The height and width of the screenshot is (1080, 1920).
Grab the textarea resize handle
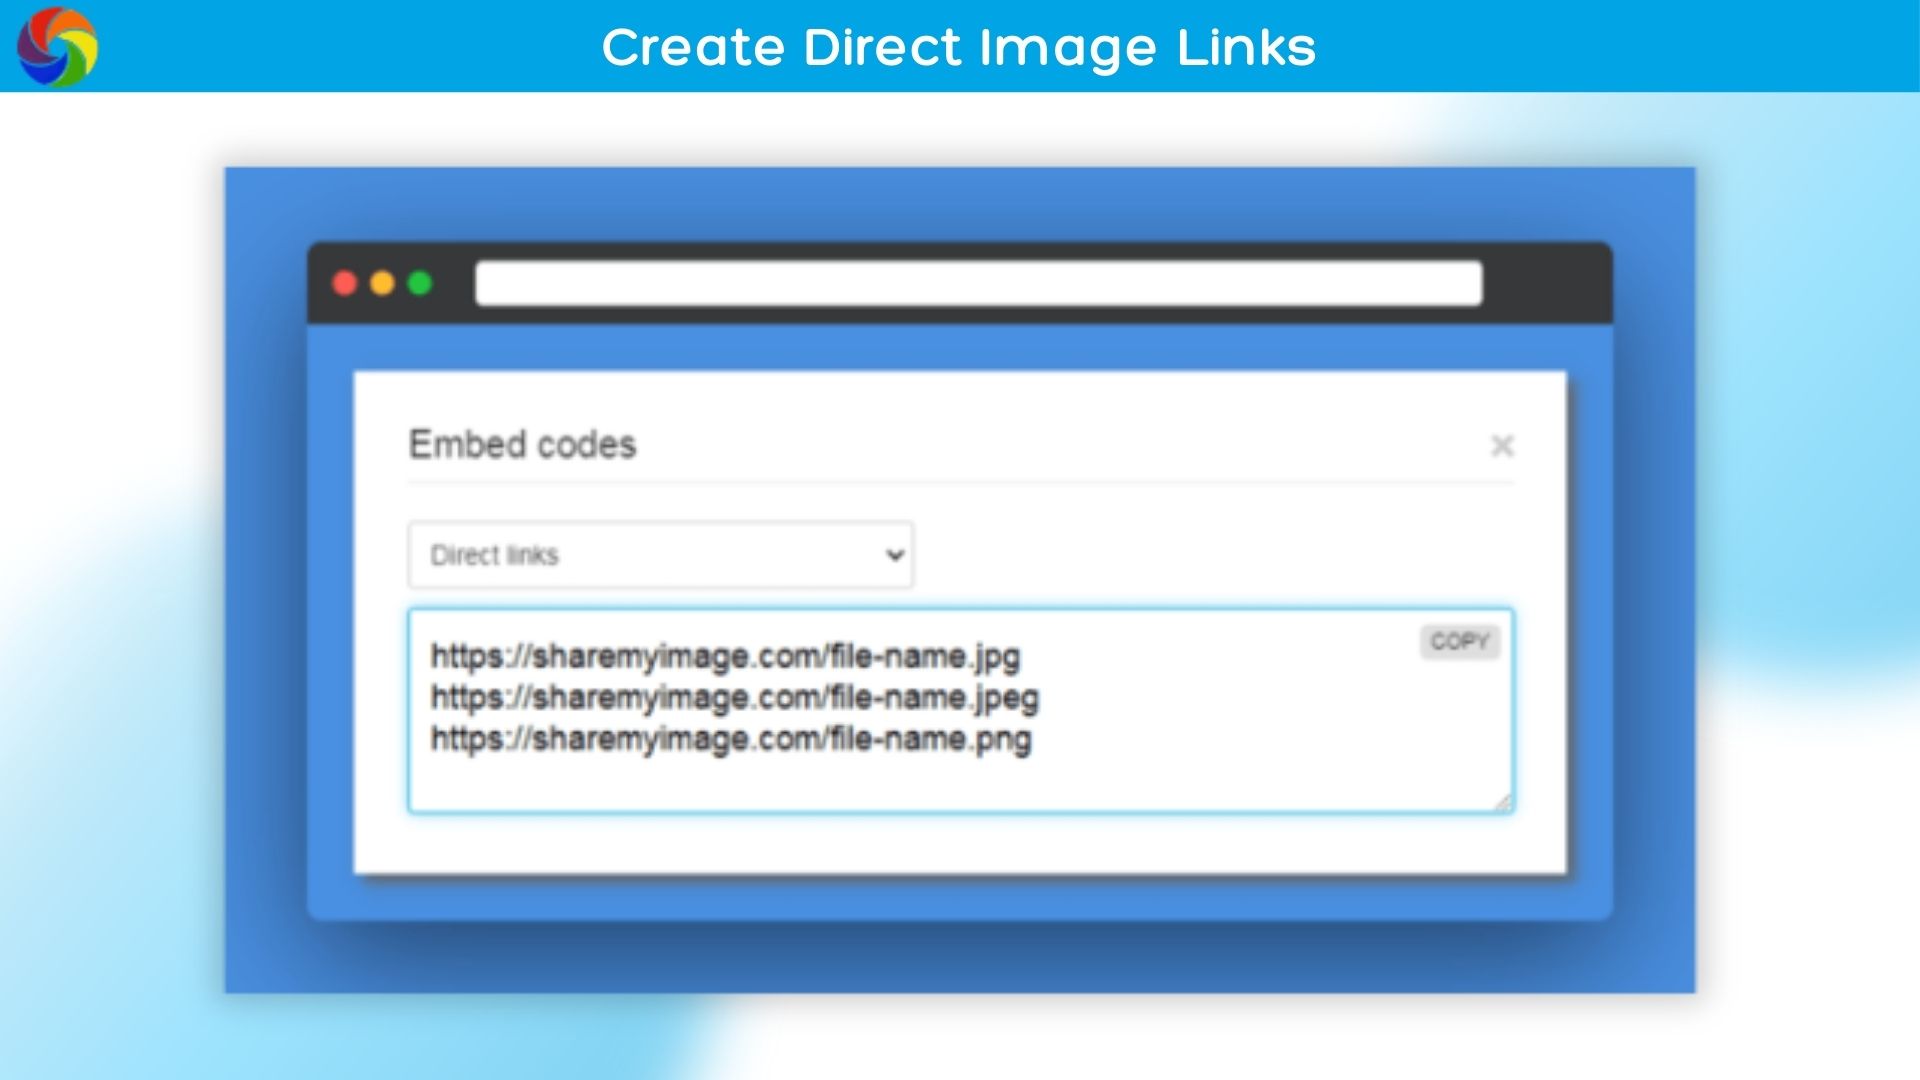[1503, 802]
